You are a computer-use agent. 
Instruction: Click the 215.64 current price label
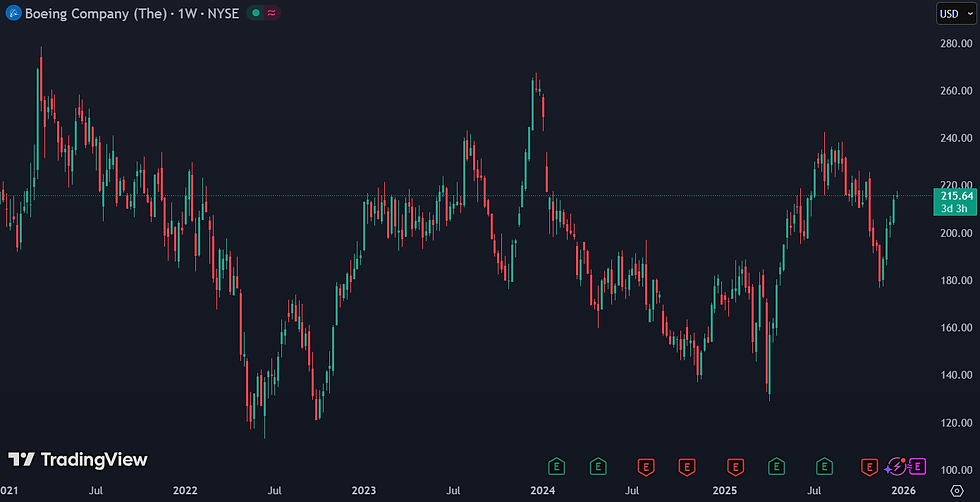(955, 196)
